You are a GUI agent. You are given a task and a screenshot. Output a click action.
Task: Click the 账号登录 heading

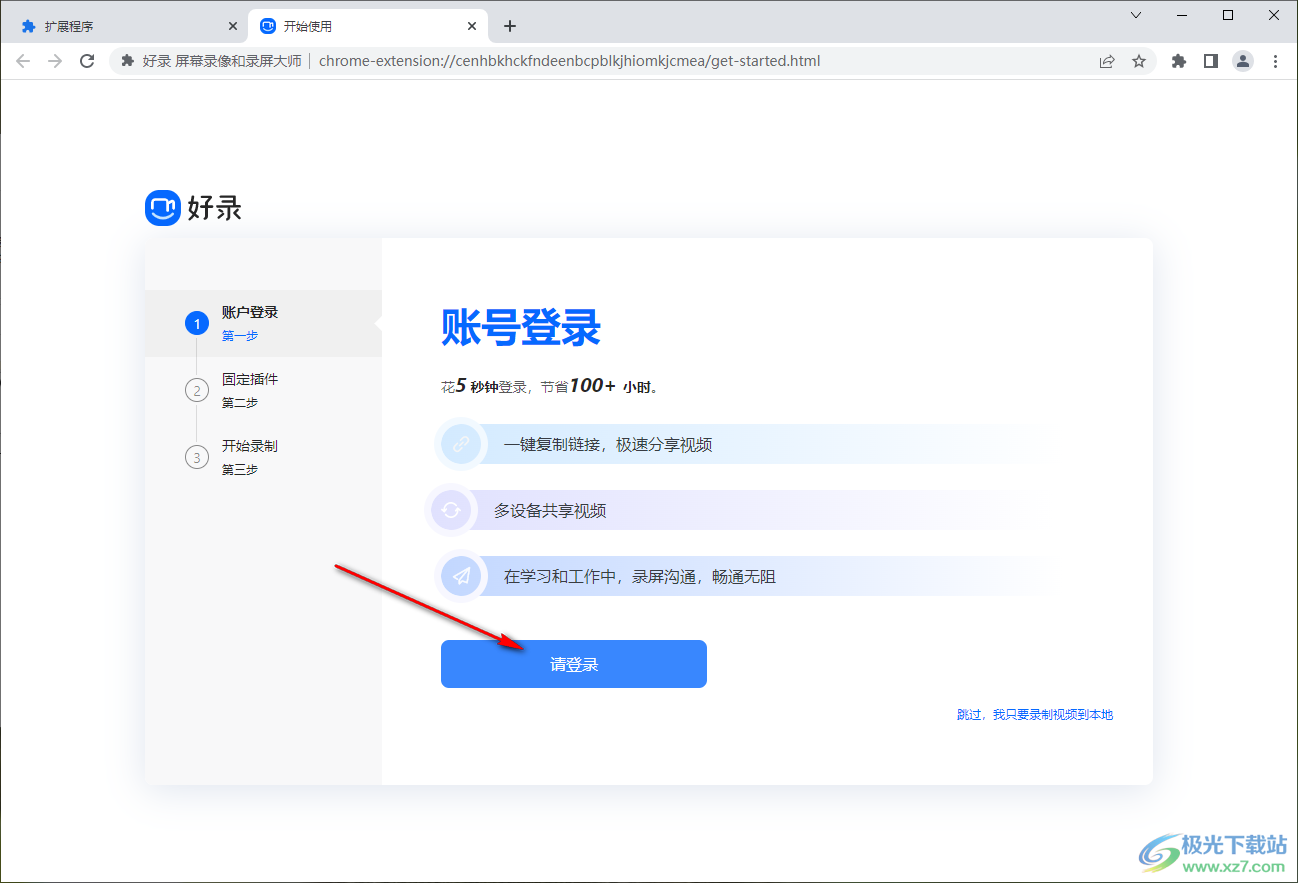pos(521,328)
